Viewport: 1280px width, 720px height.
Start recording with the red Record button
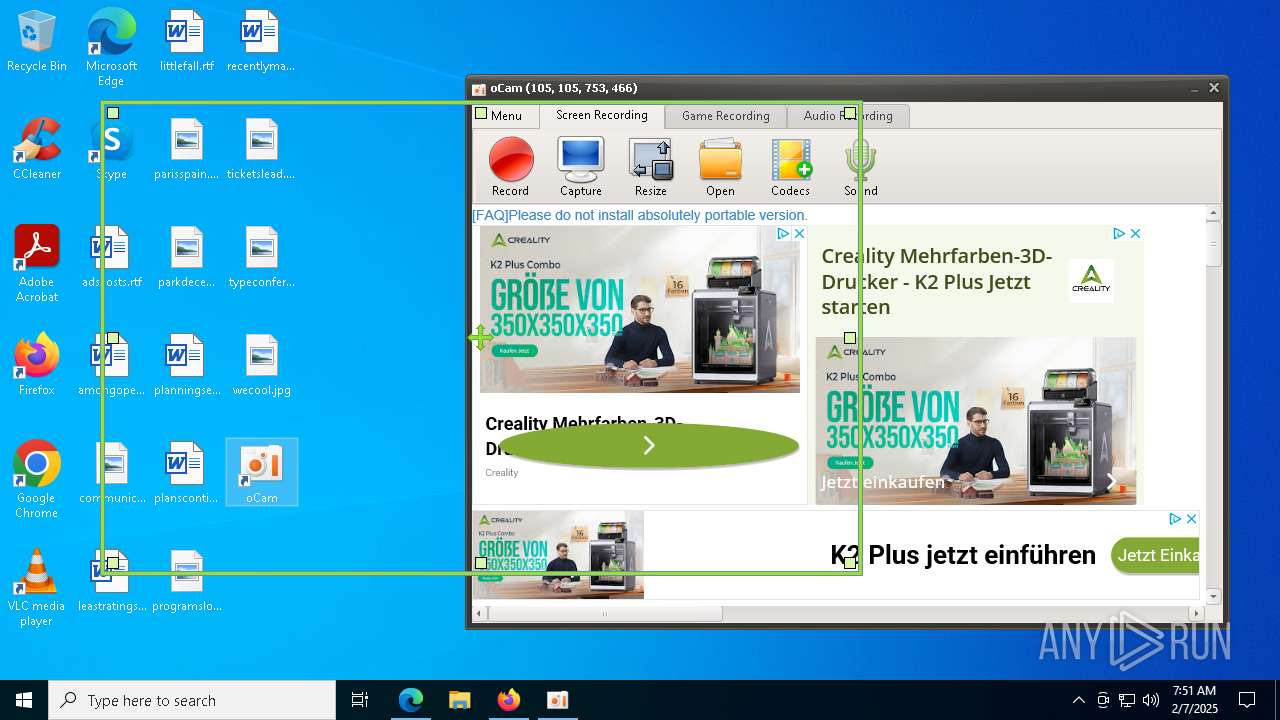pyautogui.click(x=511, y=167)
